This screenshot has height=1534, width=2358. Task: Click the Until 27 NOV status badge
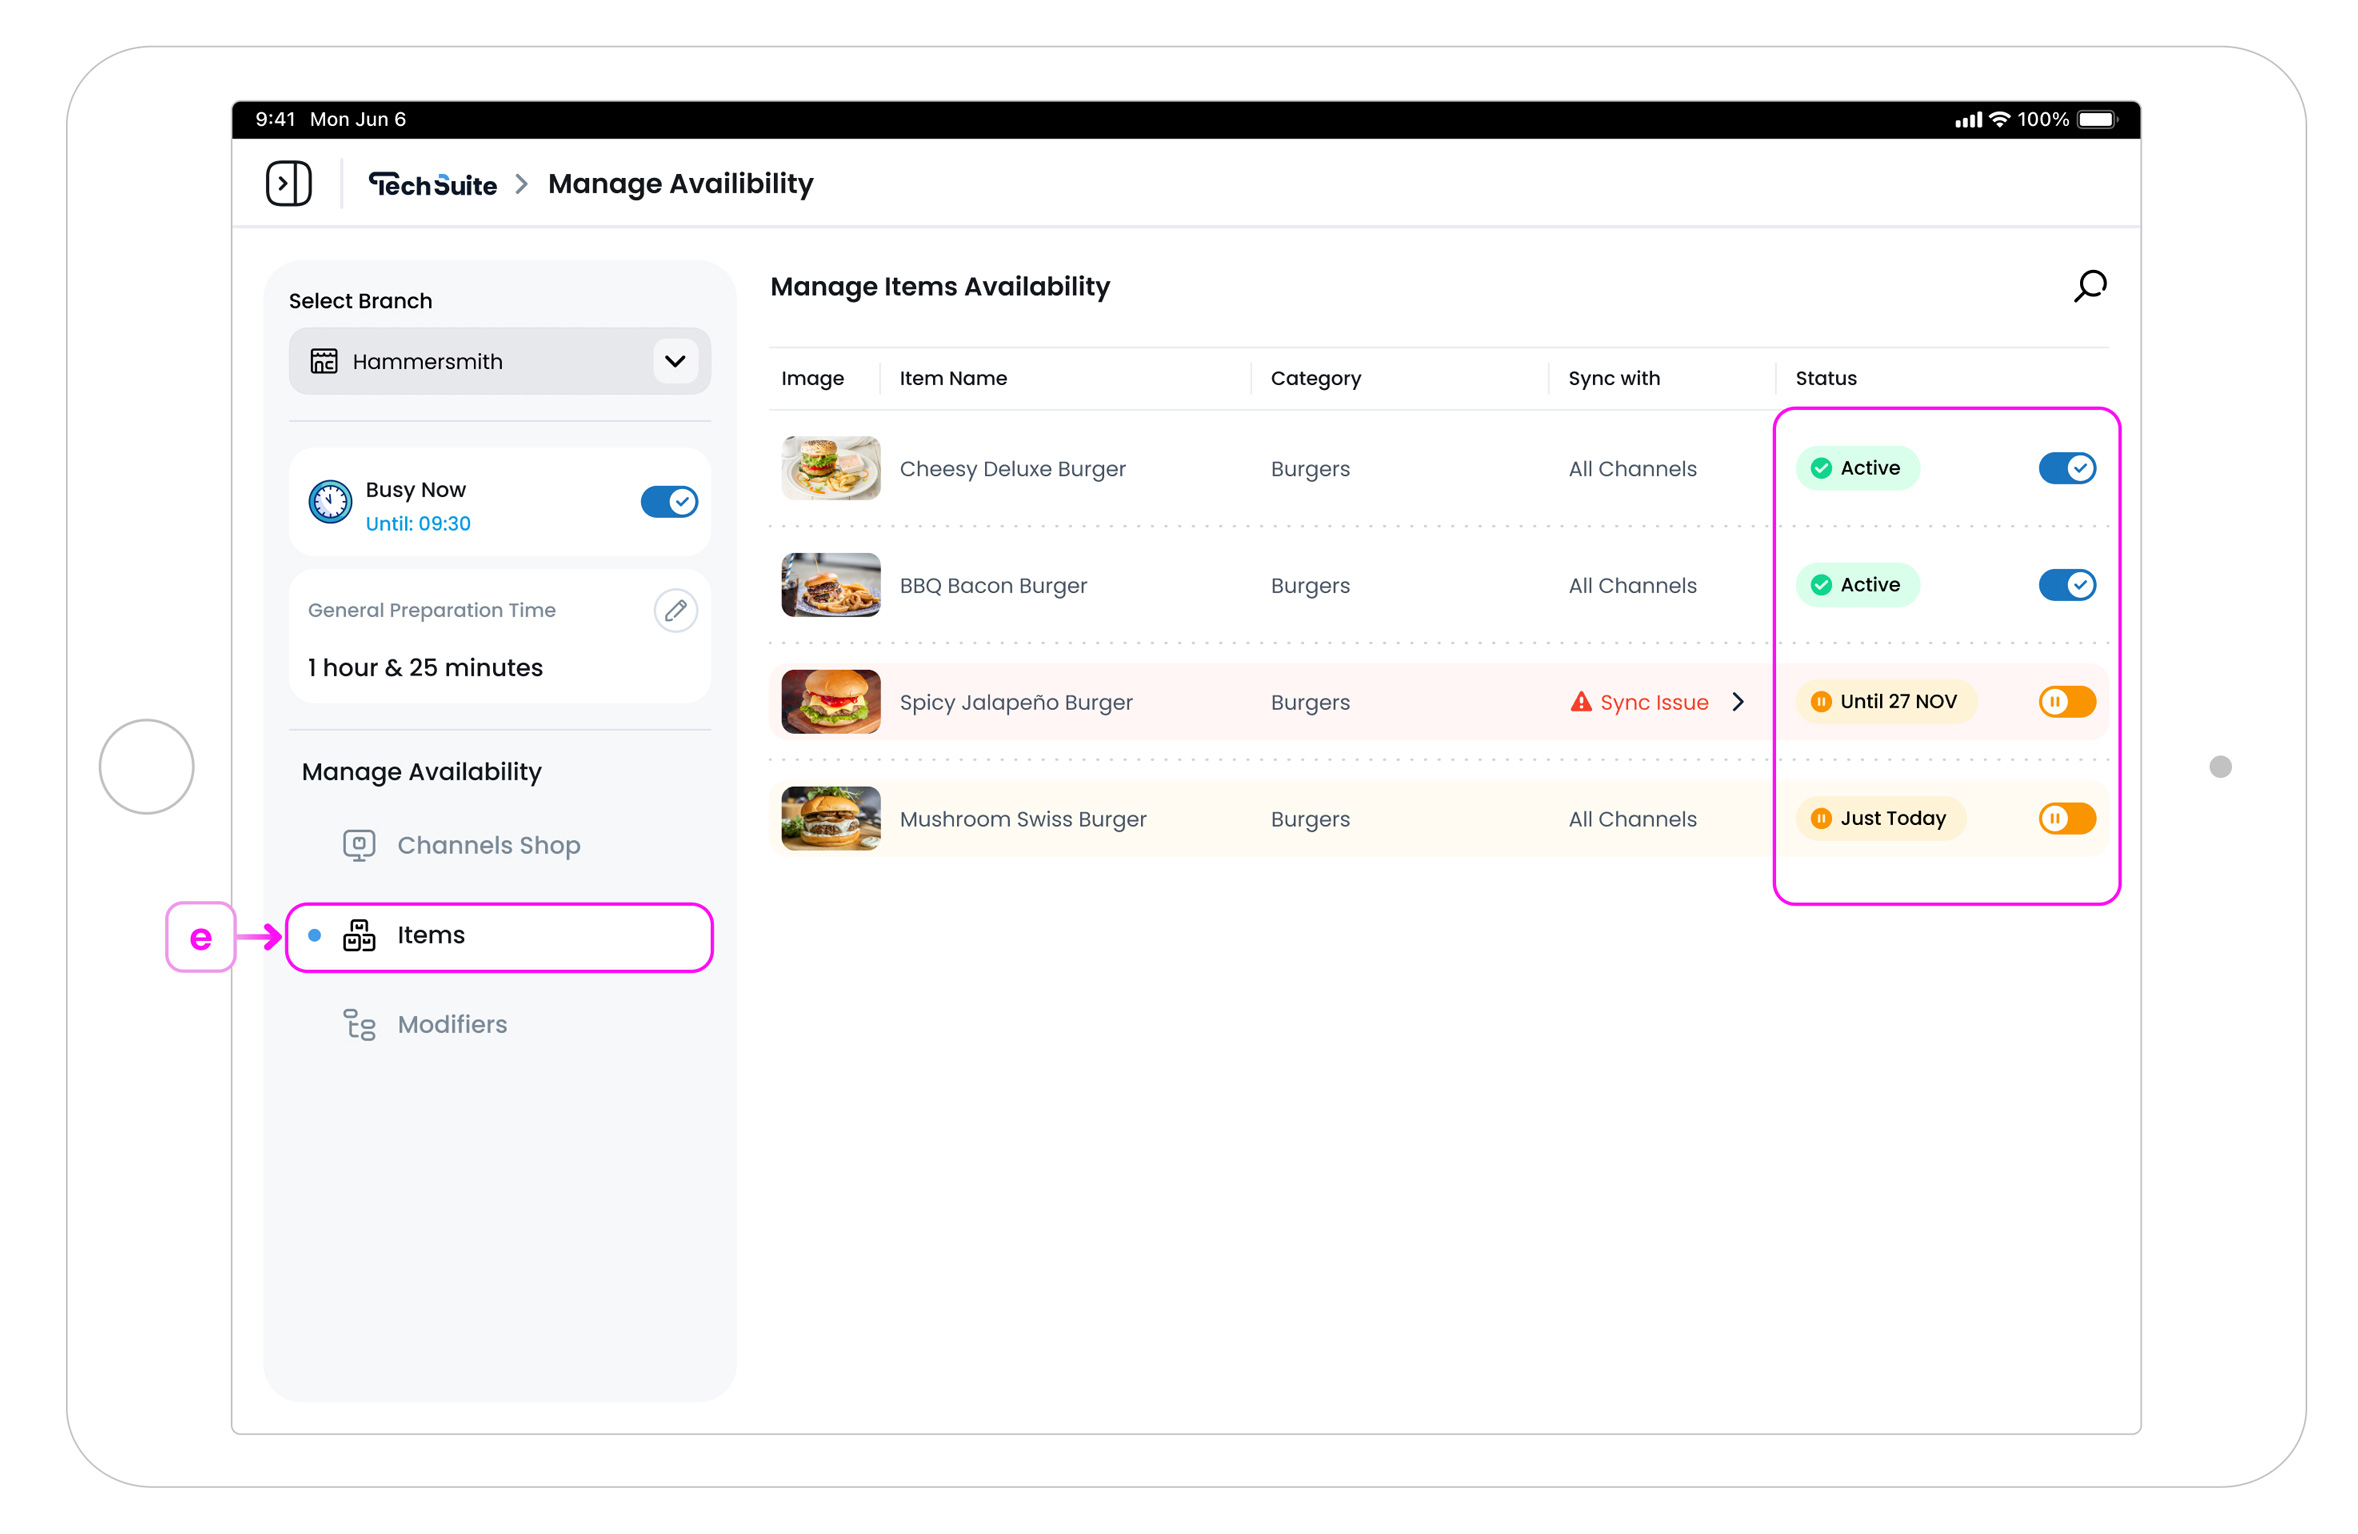(1885, 702)
